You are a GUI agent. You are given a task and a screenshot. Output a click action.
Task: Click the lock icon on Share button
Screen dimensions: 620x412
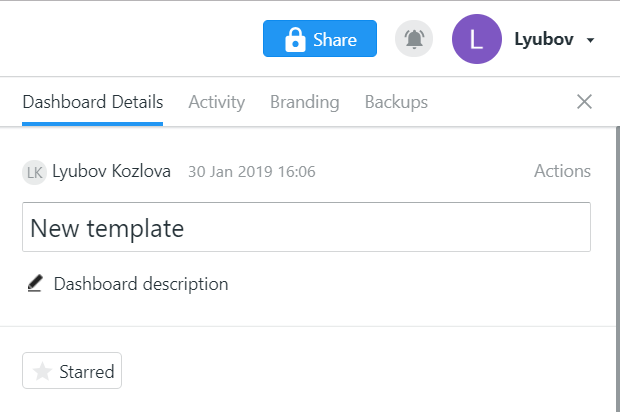coord(295,40)
